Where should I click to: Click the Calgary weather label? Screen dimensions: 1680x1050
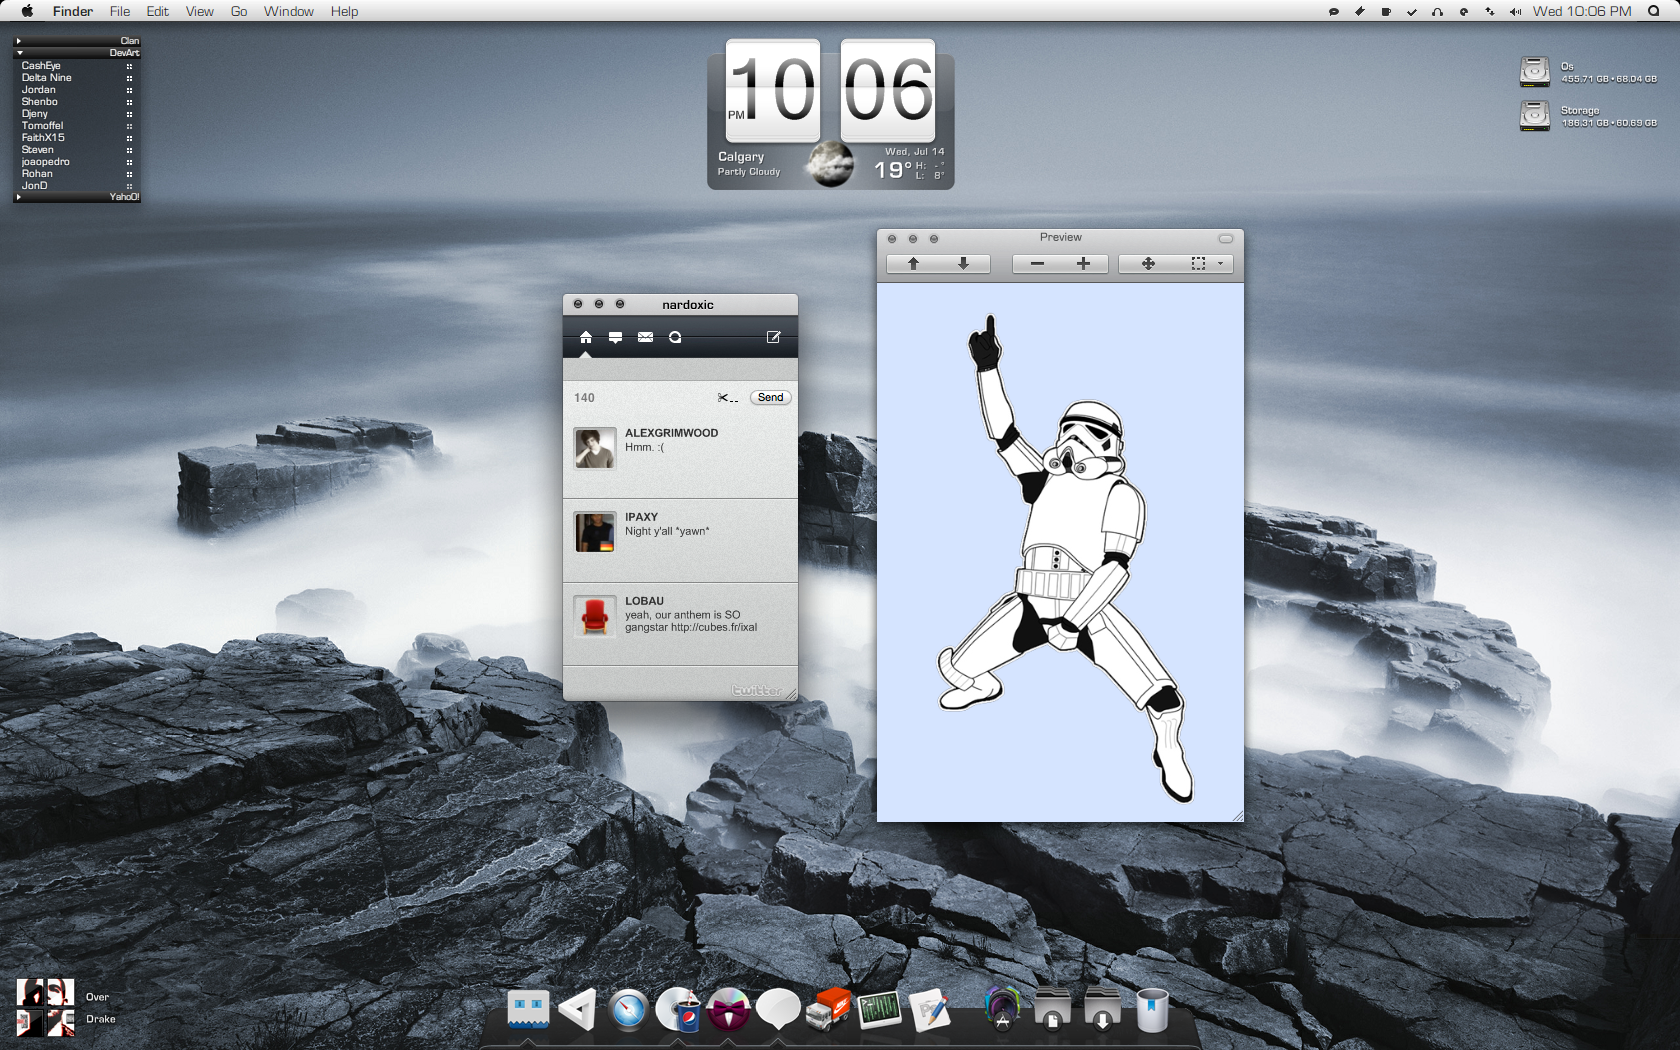click(741, 156)
